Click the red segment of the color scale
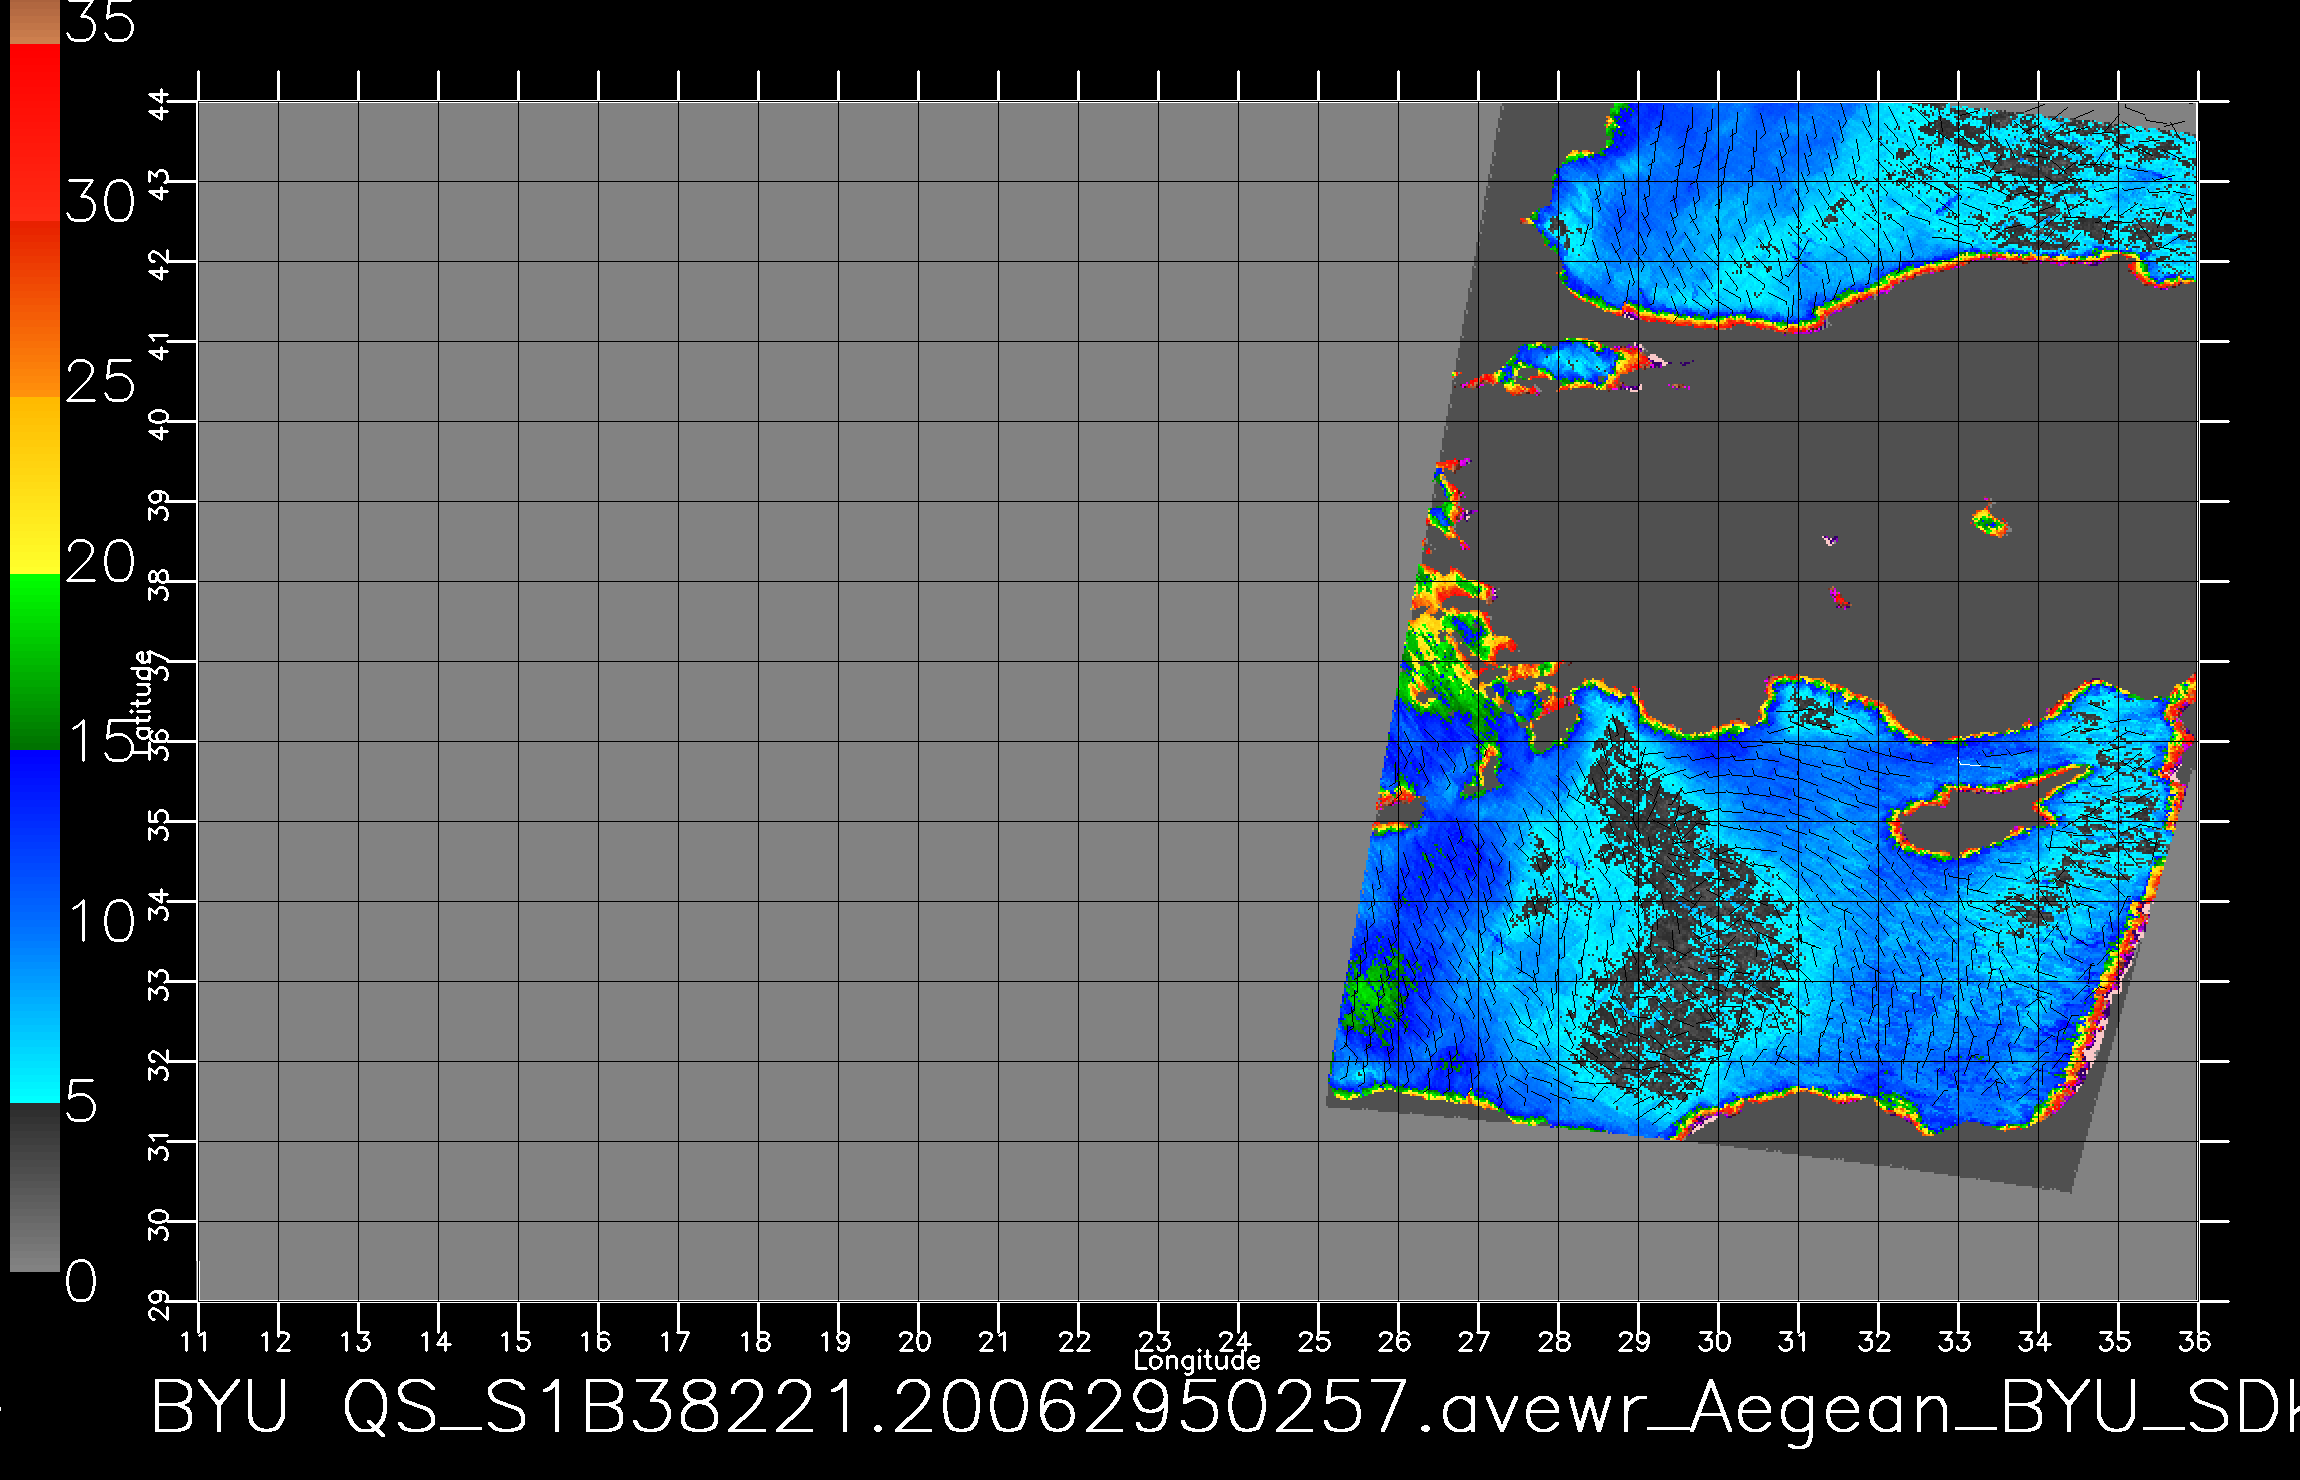This screenshot has height=1480, width=2300. tap(34, 132)
